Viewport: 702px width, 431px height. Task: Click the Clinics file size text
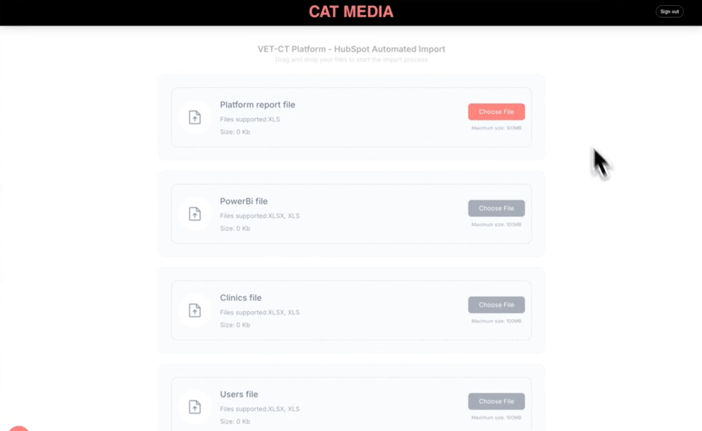click(x=235, y=325)
